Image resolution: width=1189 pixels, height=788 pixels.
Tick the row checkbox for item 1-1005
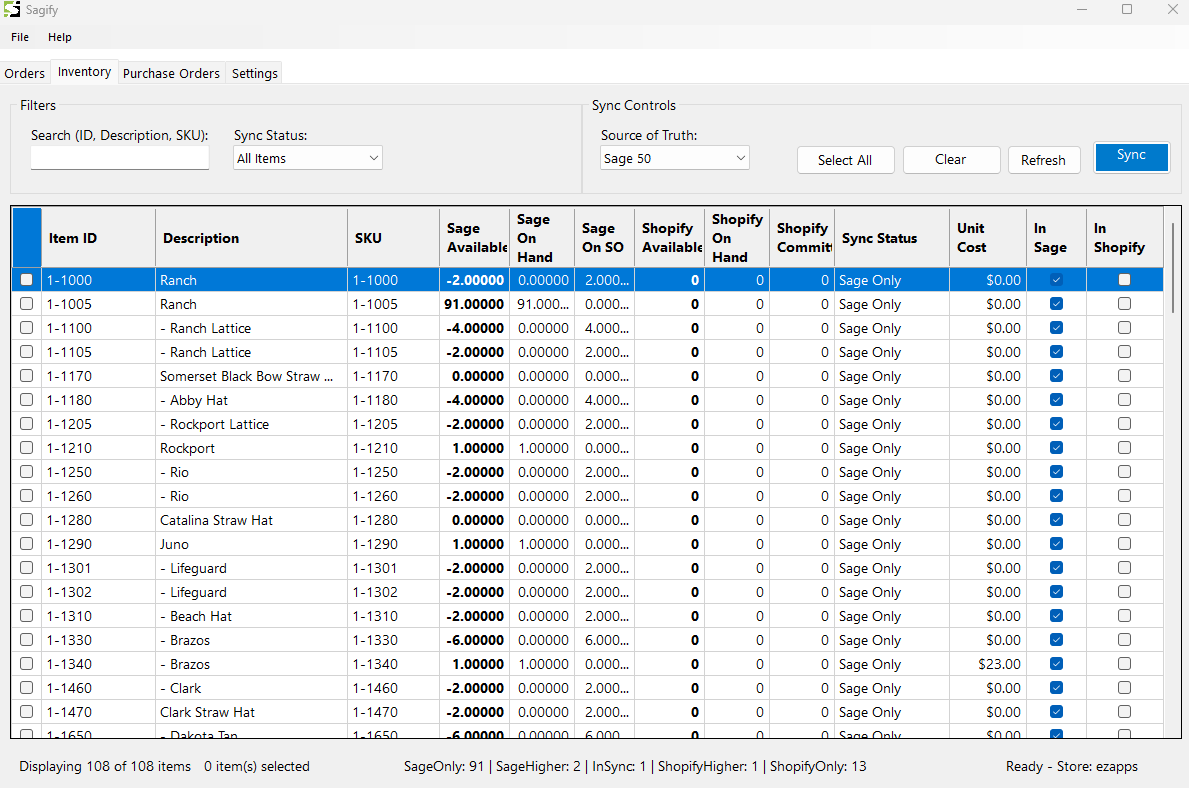(x=27, y=303)
